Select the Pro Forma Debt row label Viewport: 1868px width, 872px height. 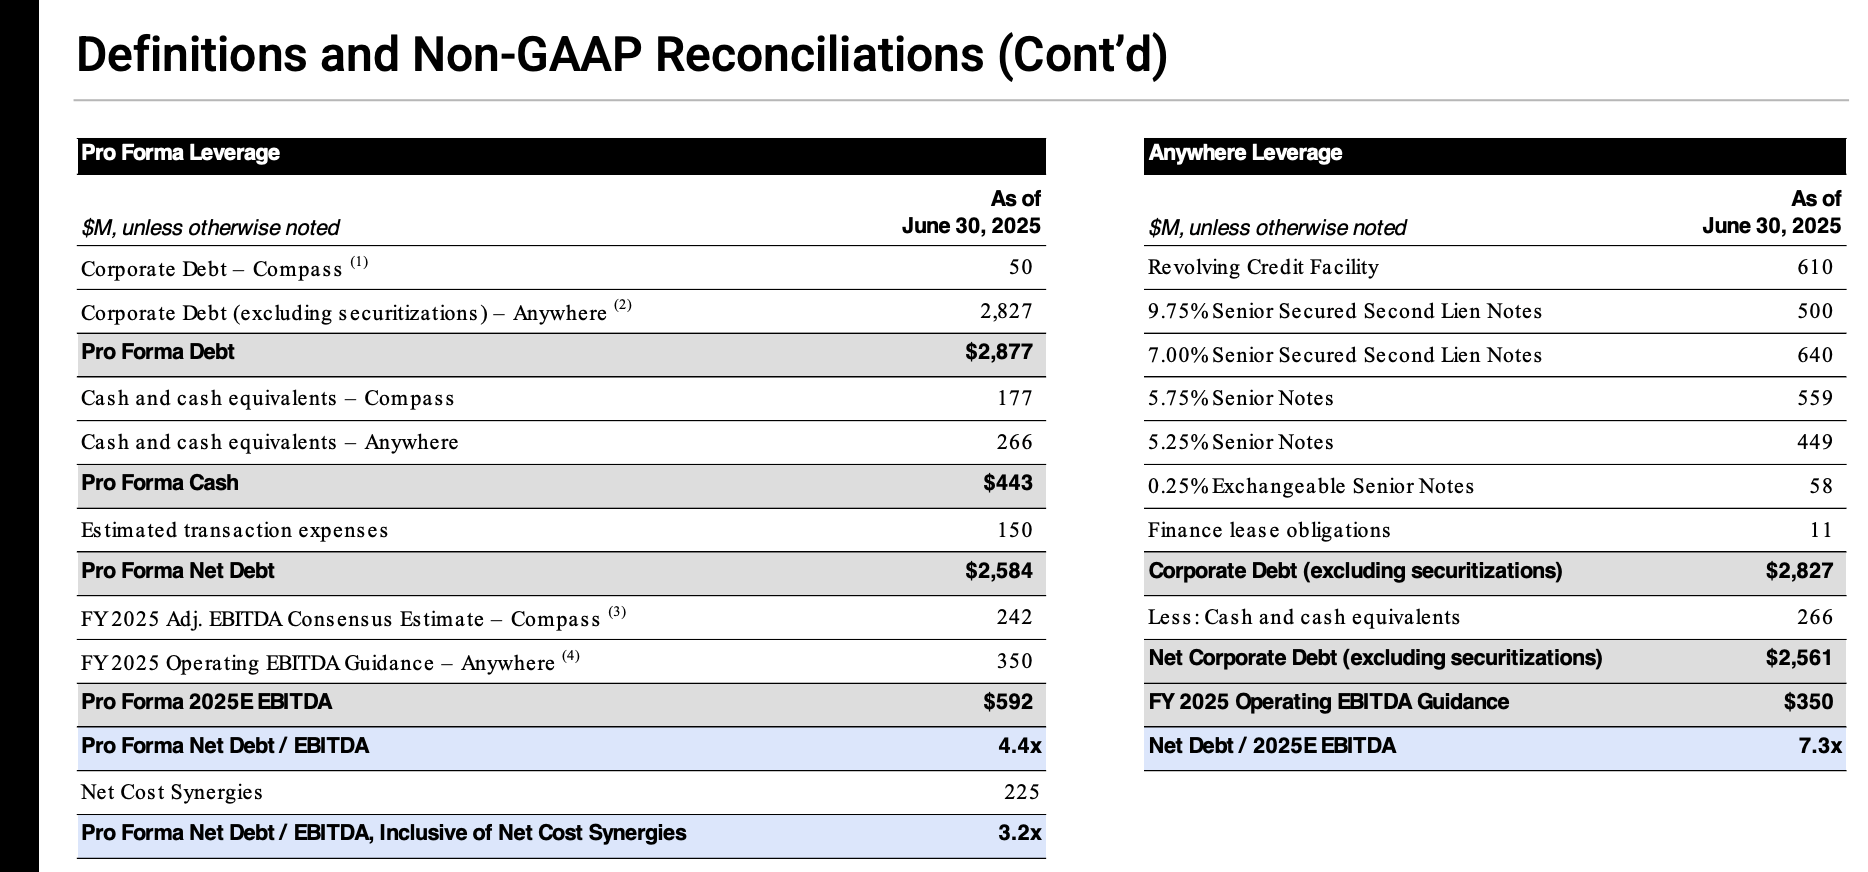point(158,352)
